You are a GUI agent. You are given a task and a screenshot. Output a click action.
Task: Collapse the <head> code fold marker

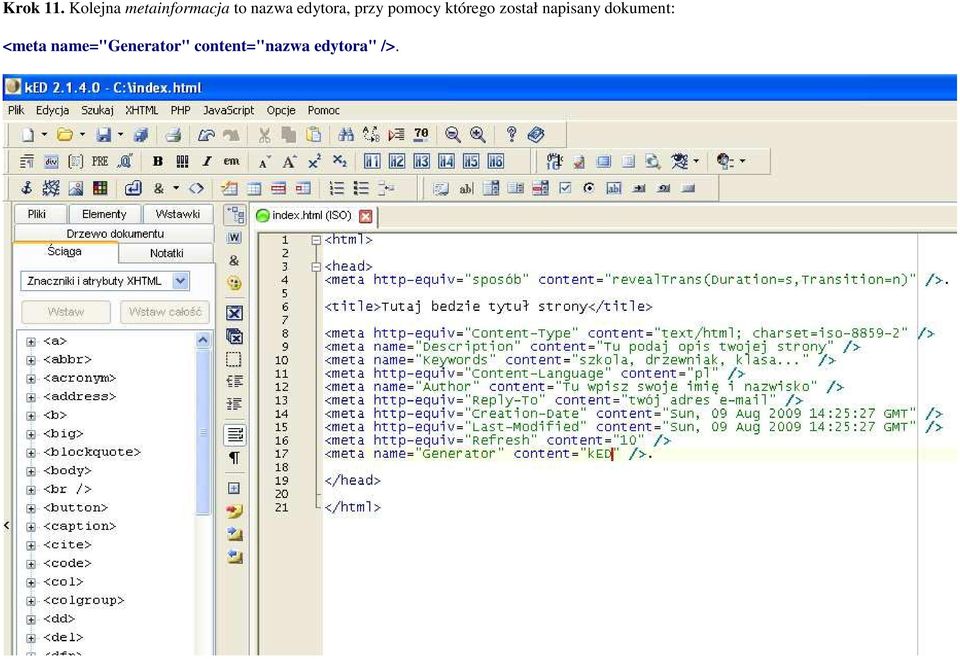(x=316, y=267)
